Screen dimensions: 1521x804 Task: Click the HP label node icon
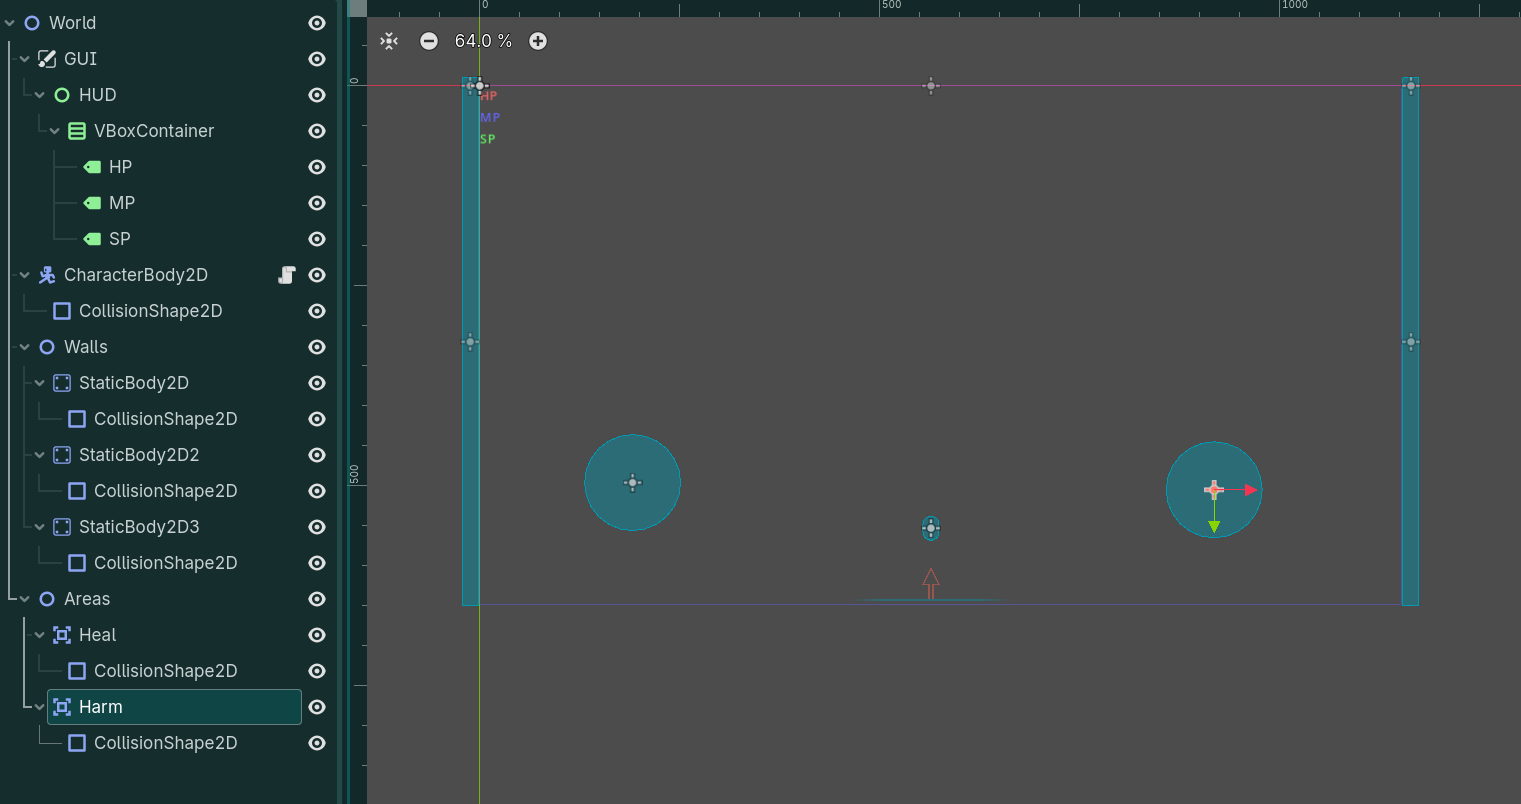(x=92, y=167)
